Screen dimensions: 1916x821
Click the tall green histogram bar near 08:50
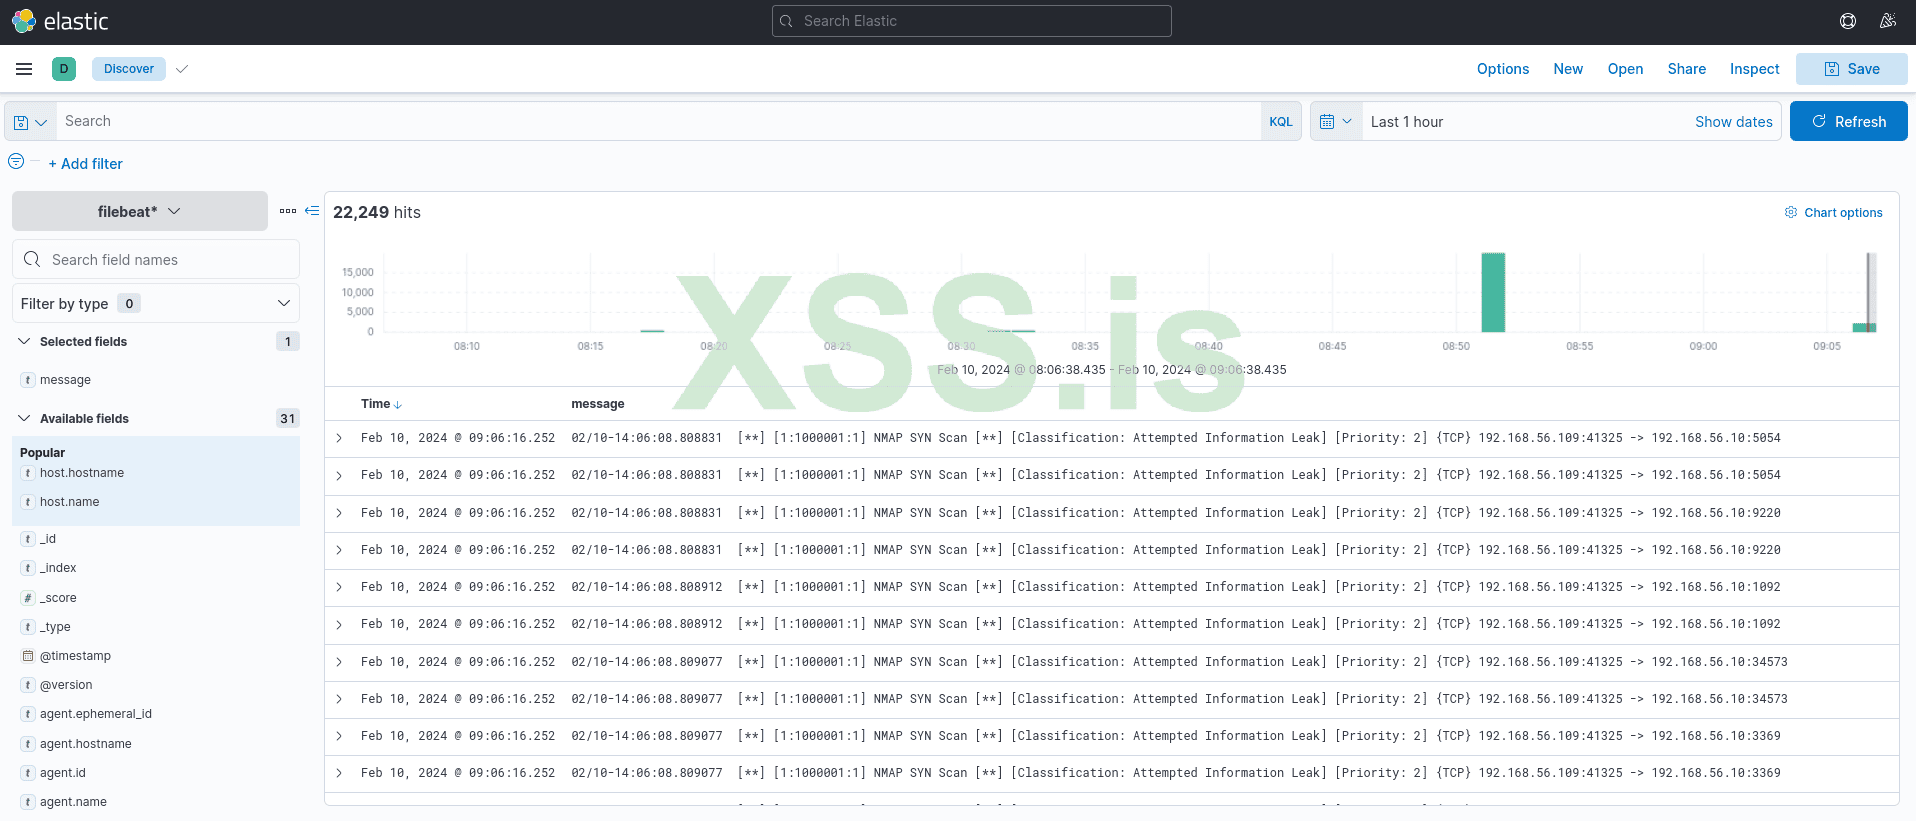[1493, 292]
